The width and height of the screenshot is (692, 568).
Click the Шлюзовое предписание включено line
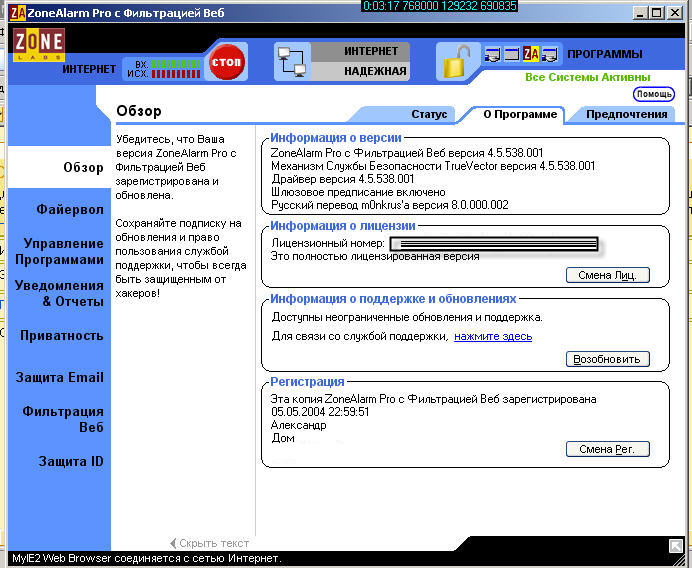click(x=358, y=192)
